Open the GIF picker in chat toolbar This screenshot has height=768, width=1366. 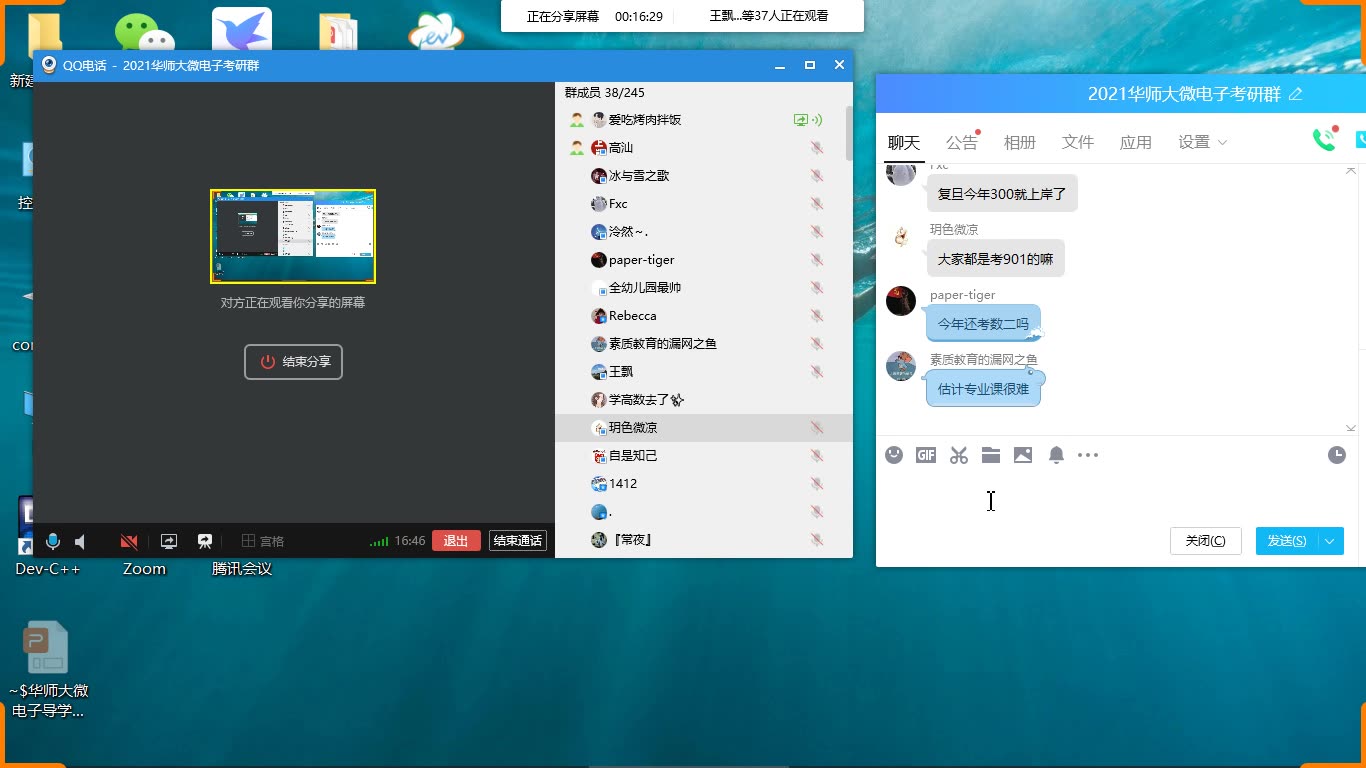[926, 455]
